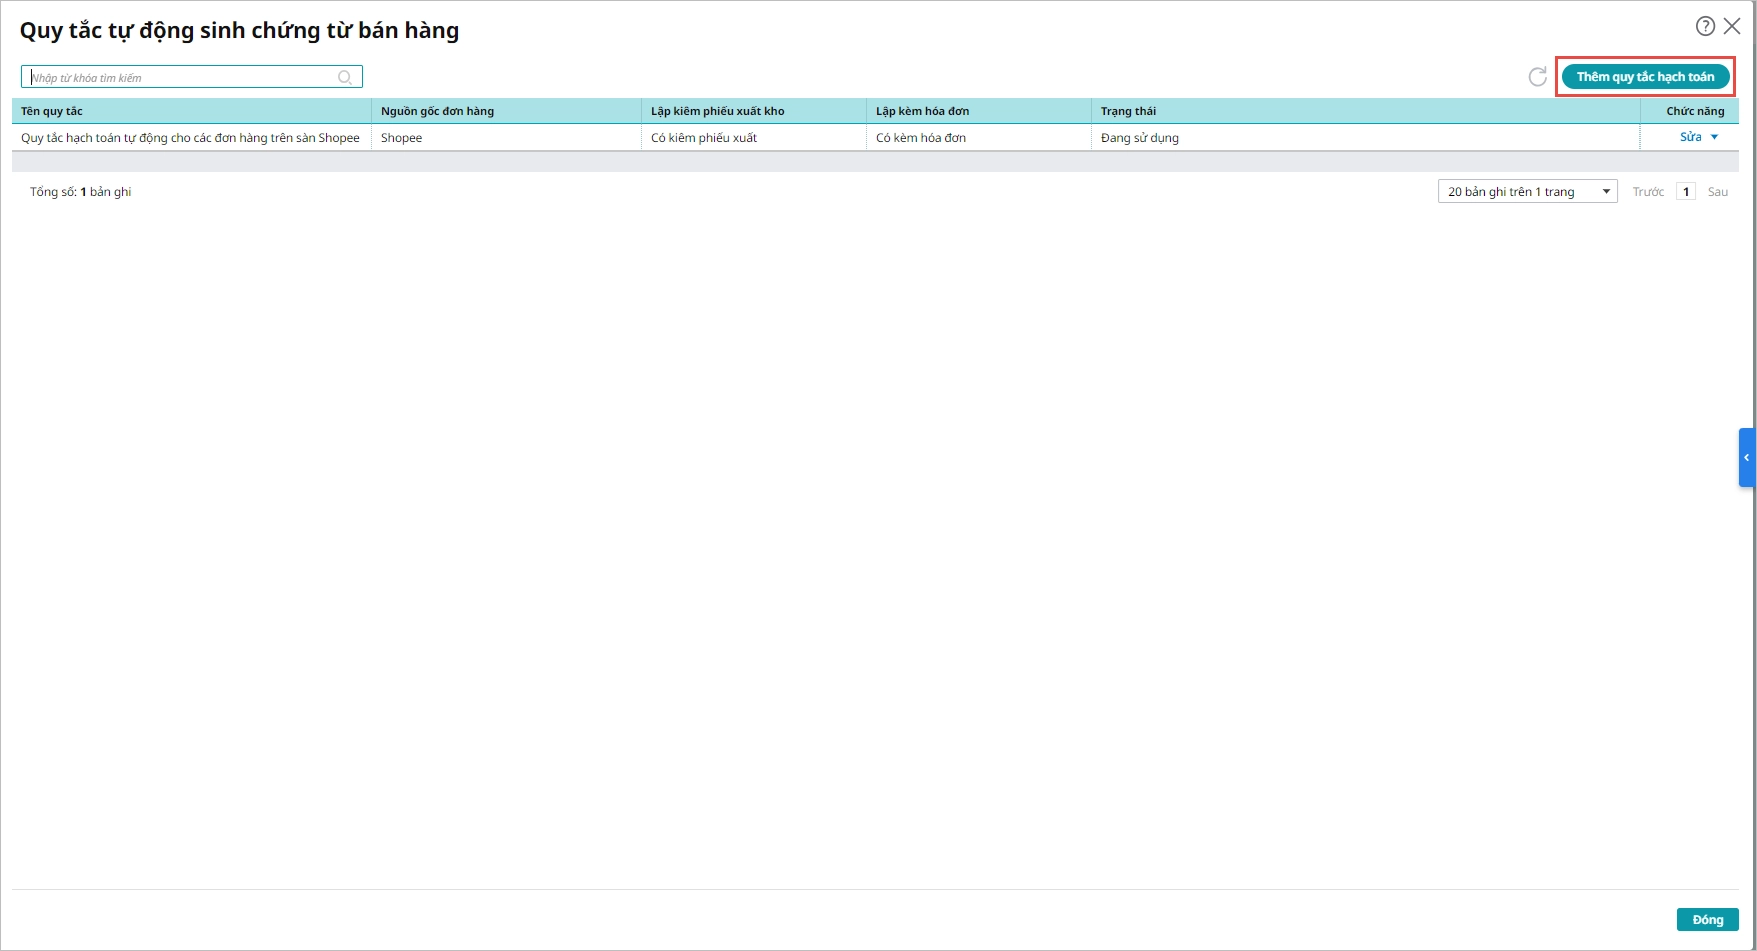Screen dimensions: 1757x951
Task: Open dropdown arrow next to Sửa
Action: coord(1715,137)
